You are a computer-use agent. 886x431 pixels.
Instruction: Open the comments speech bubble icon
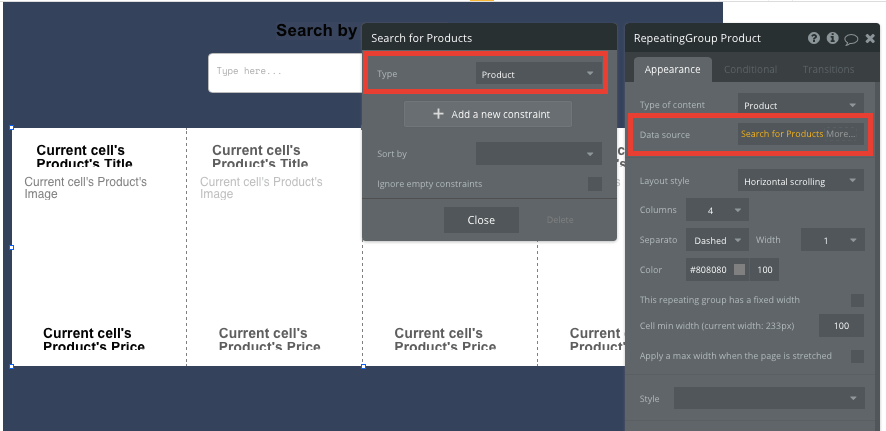851,38
